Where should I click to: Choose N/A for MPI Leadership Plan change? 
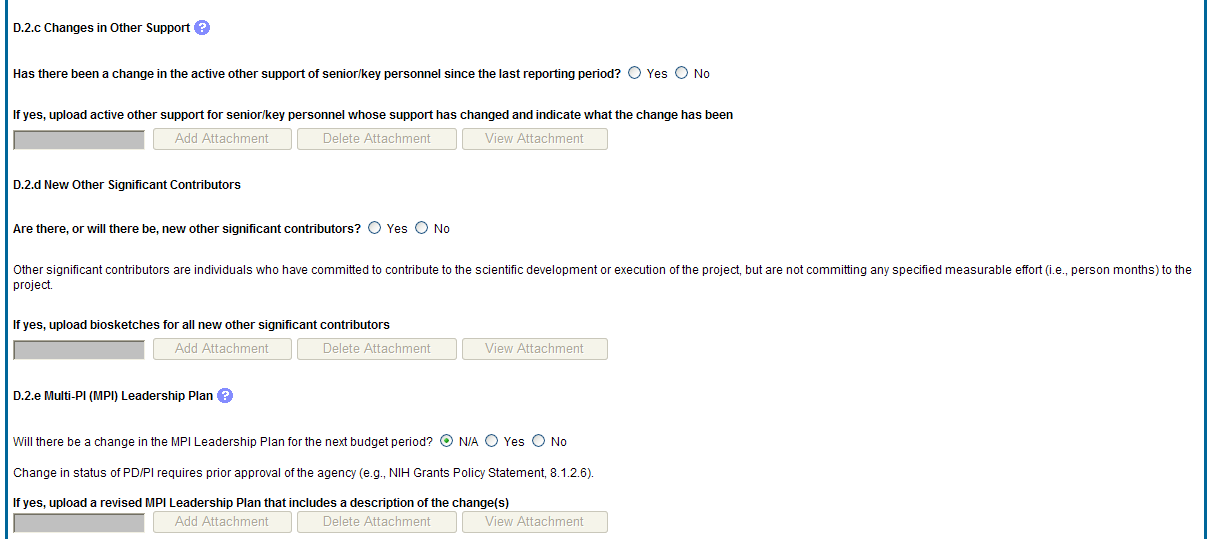(x=446, y=441)
